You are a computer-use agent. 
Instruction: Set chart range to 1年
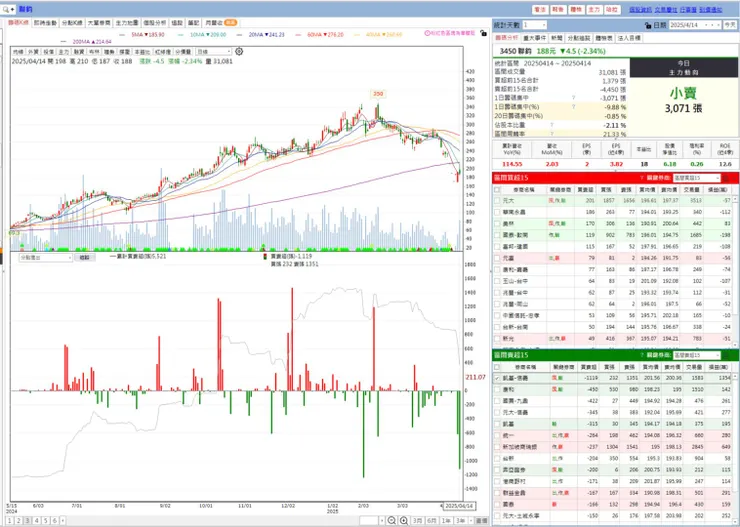click(446, 520)
